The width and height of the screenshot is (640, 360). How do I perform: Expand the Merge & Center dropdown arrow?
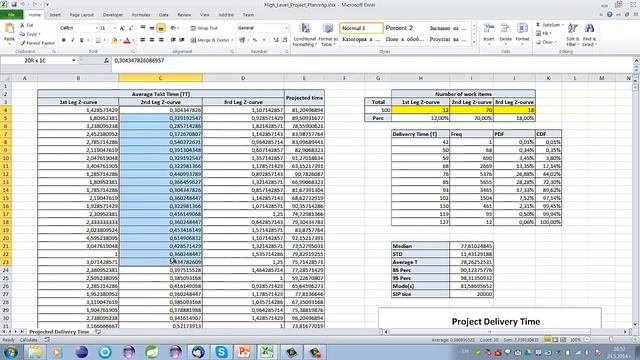pos(232,40)
